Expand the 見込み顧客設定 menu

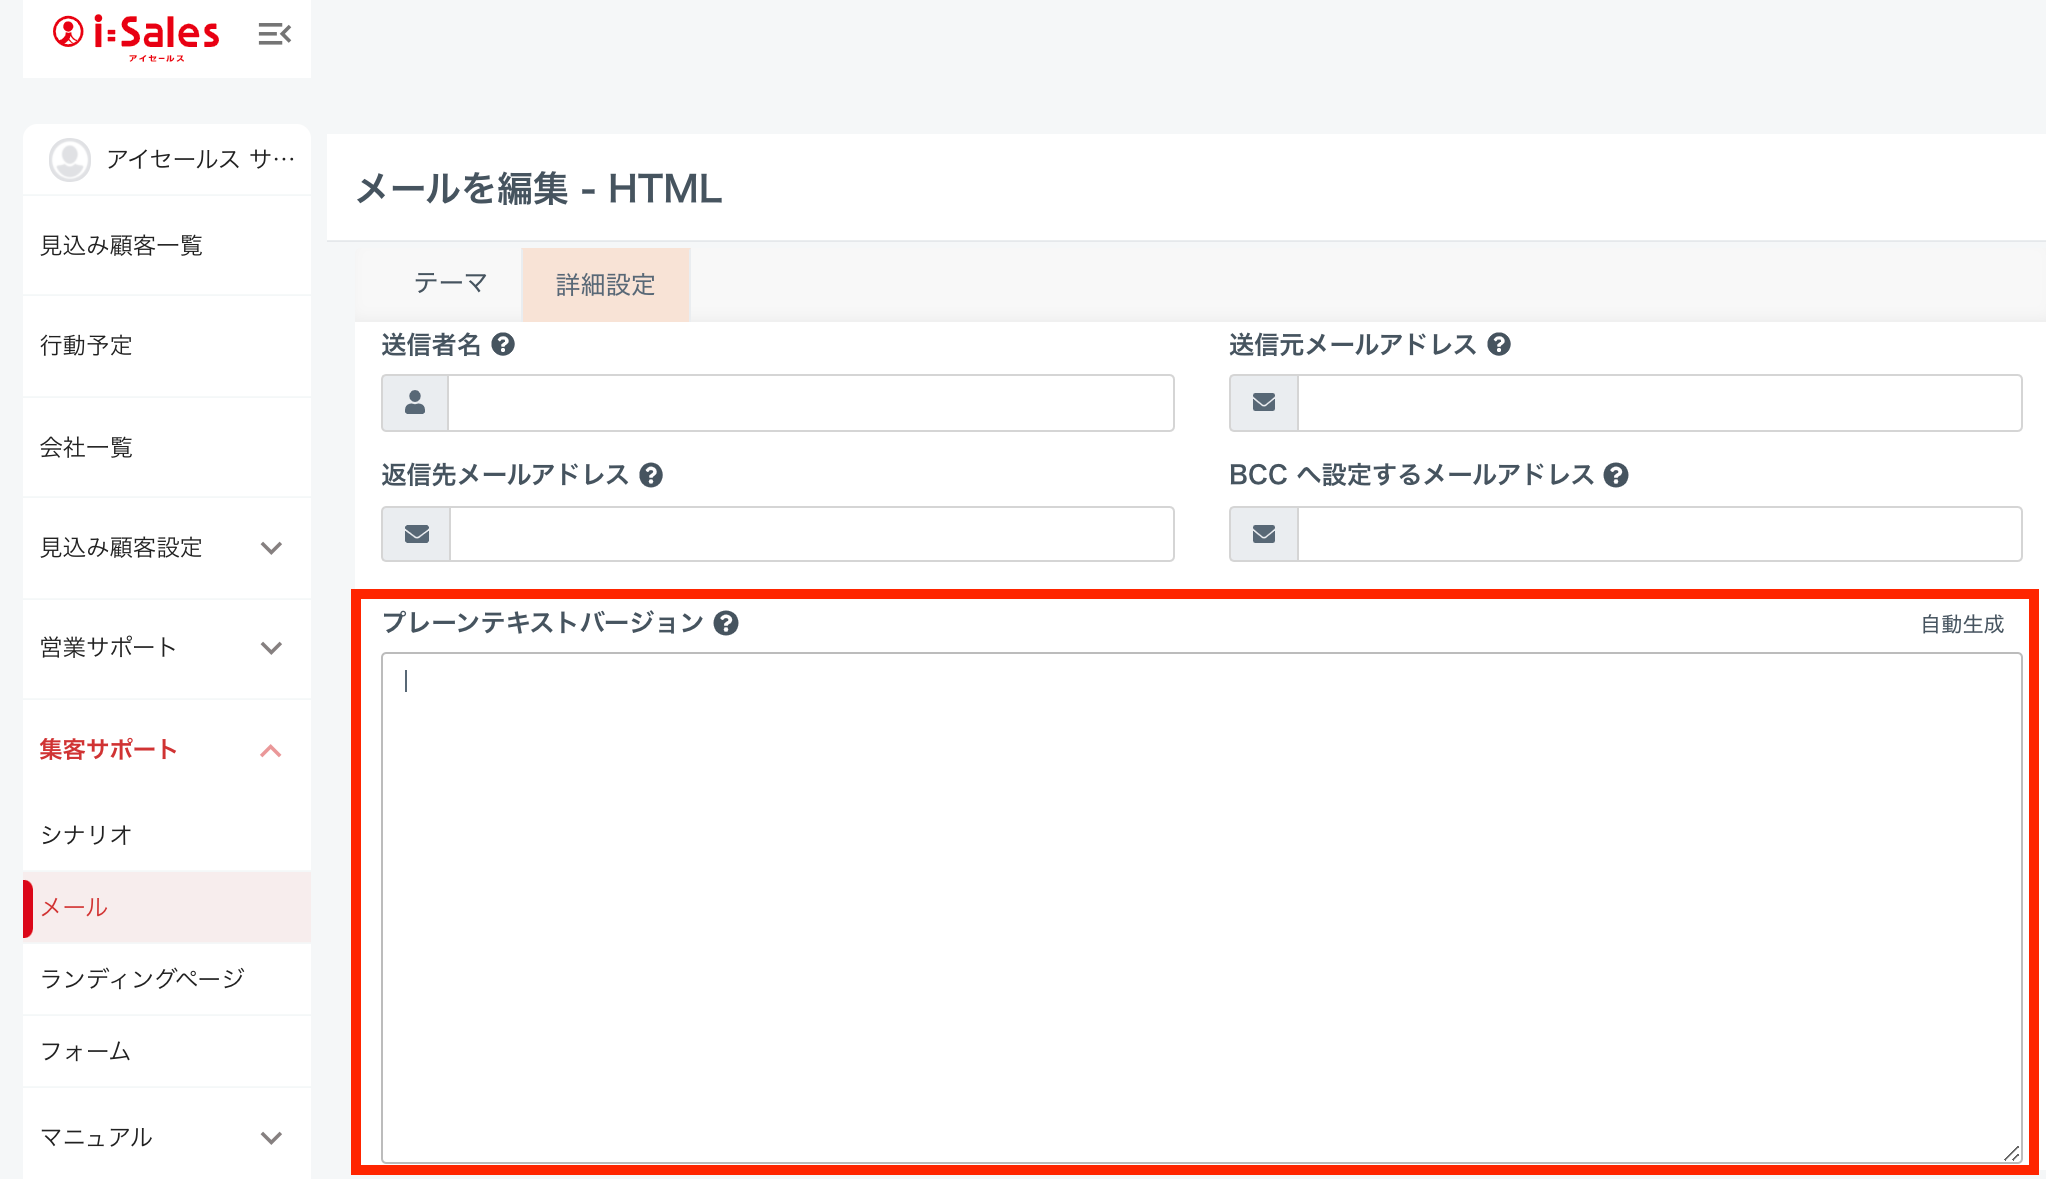270,548
